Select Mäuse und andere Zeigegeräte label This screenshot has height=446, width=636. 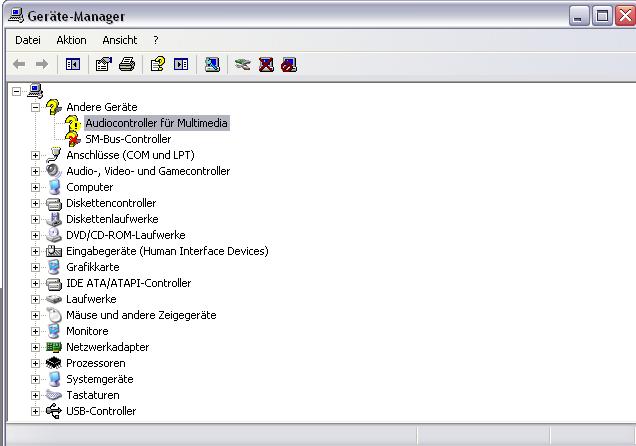[x=141, y=315]
